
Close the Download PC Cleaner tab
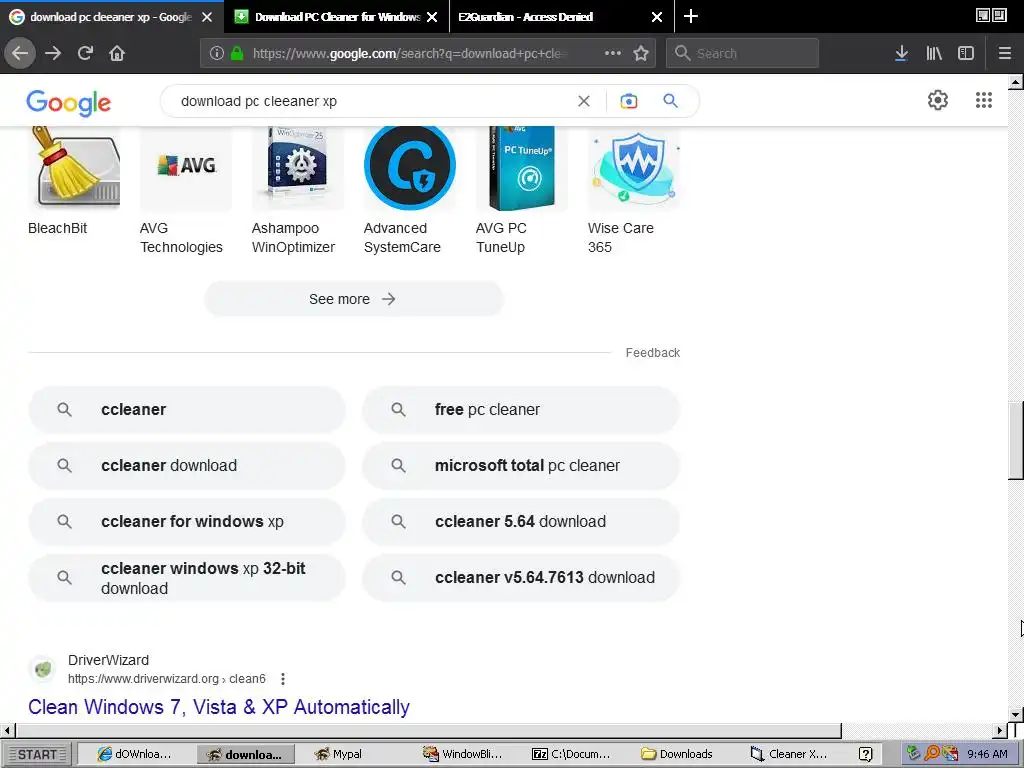point(432,17)
